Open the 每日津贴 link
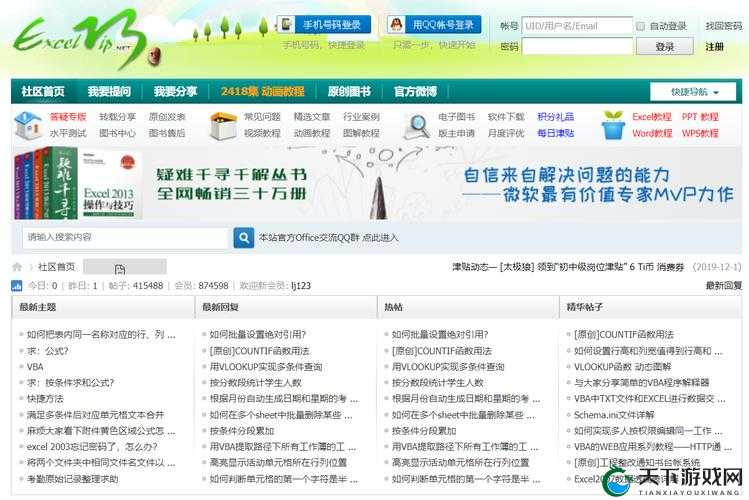The width and height of the screenshot is (749, 500). point(556,133)
